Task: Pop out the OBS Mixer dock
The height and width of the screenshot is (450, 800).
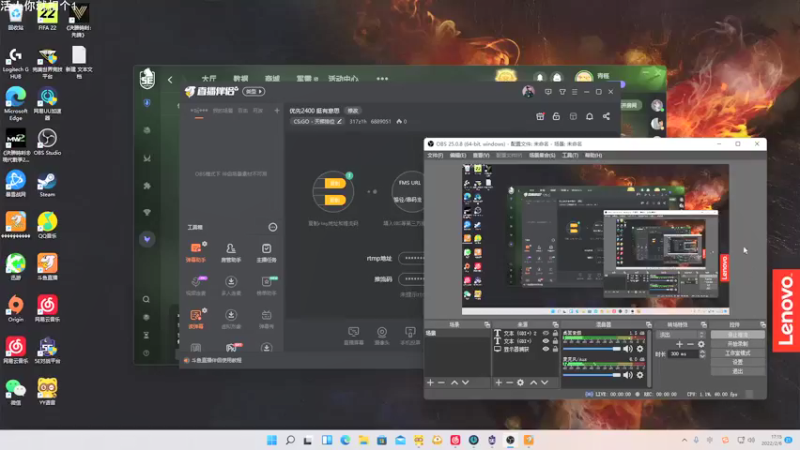Action: [648, 324]
